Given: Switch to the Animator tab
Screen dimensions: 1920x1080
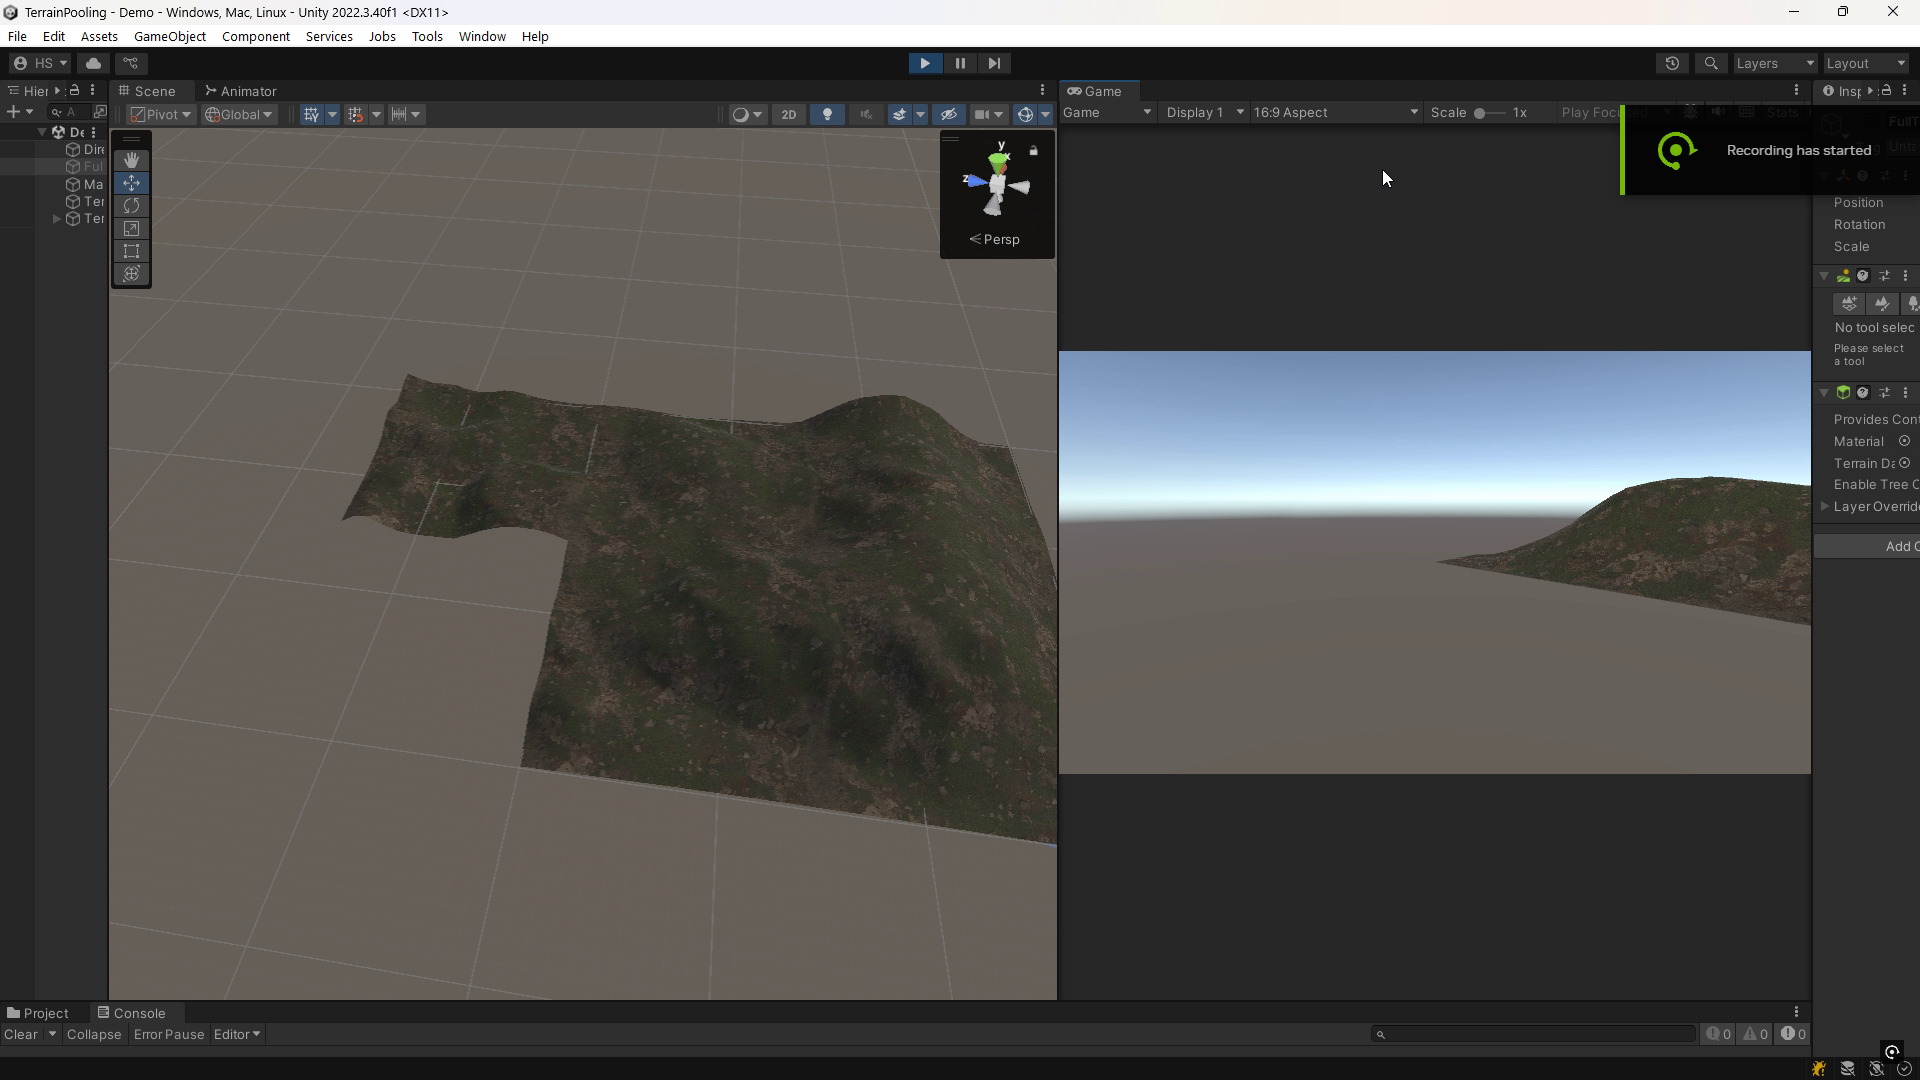Looking at the screenshot, I should (241, 91).
